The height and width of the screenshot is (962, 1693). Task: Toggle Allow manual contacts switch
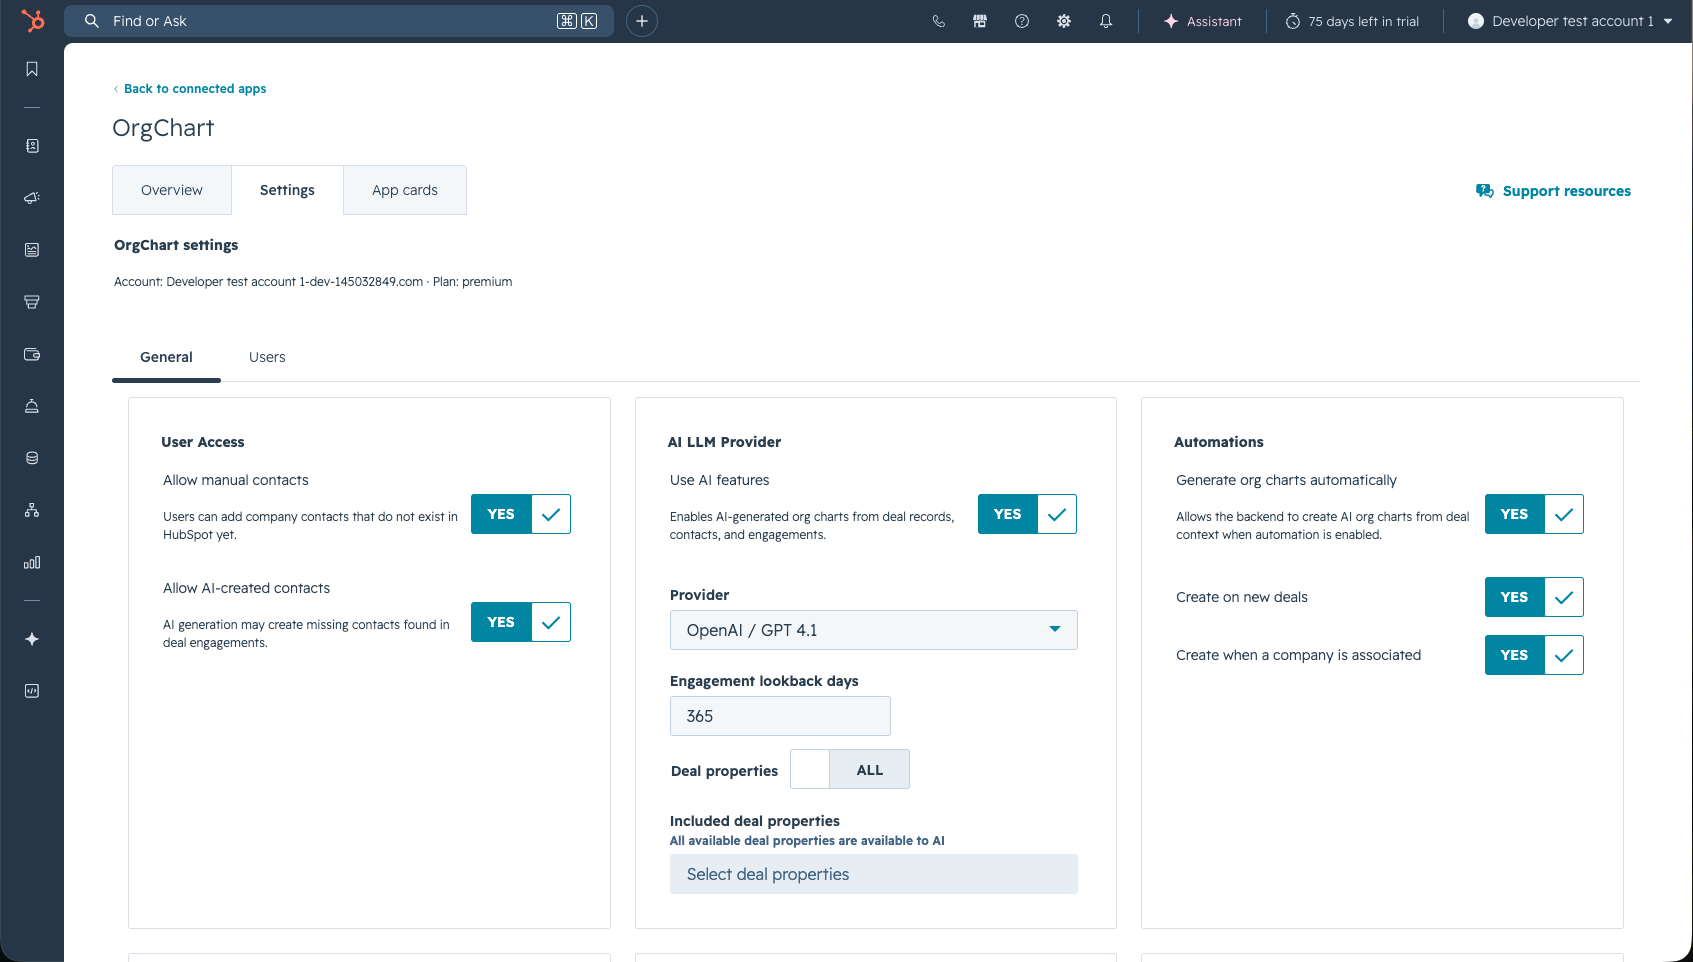(521, 514)
